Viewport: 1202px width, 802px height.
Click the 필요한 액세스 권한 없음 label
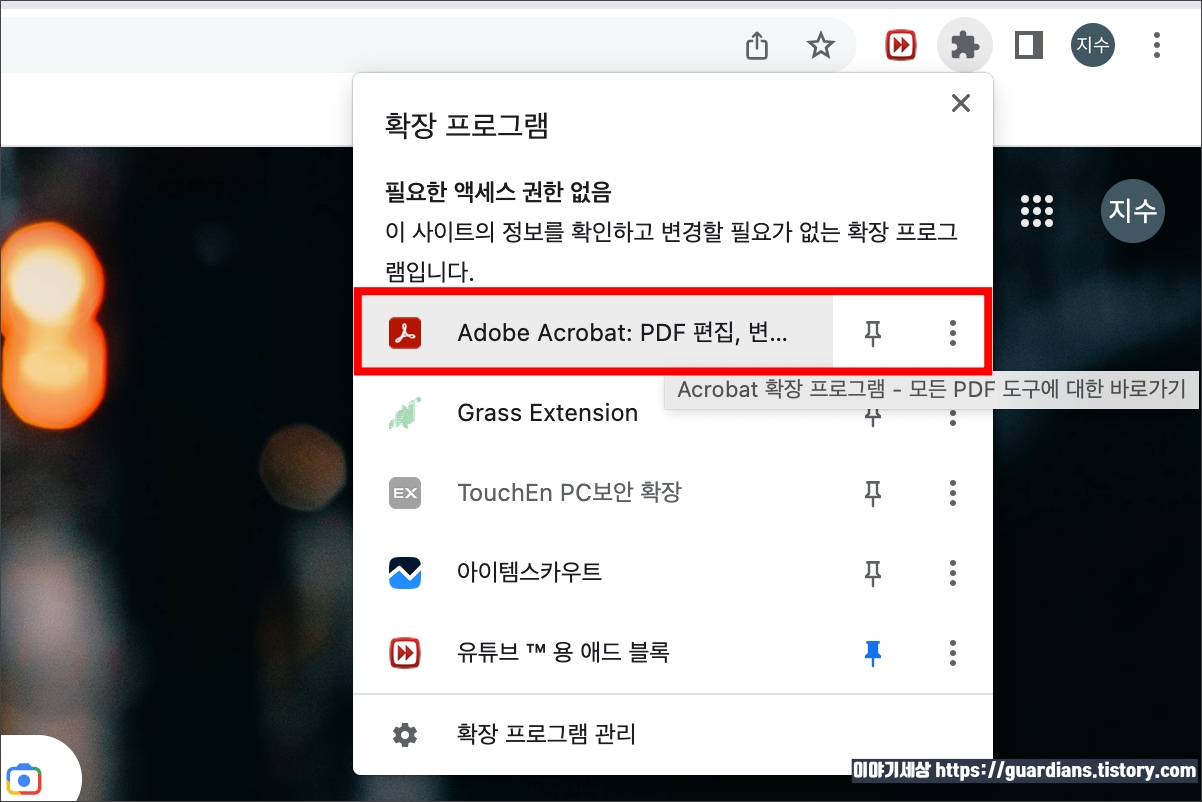pos(498,190)
